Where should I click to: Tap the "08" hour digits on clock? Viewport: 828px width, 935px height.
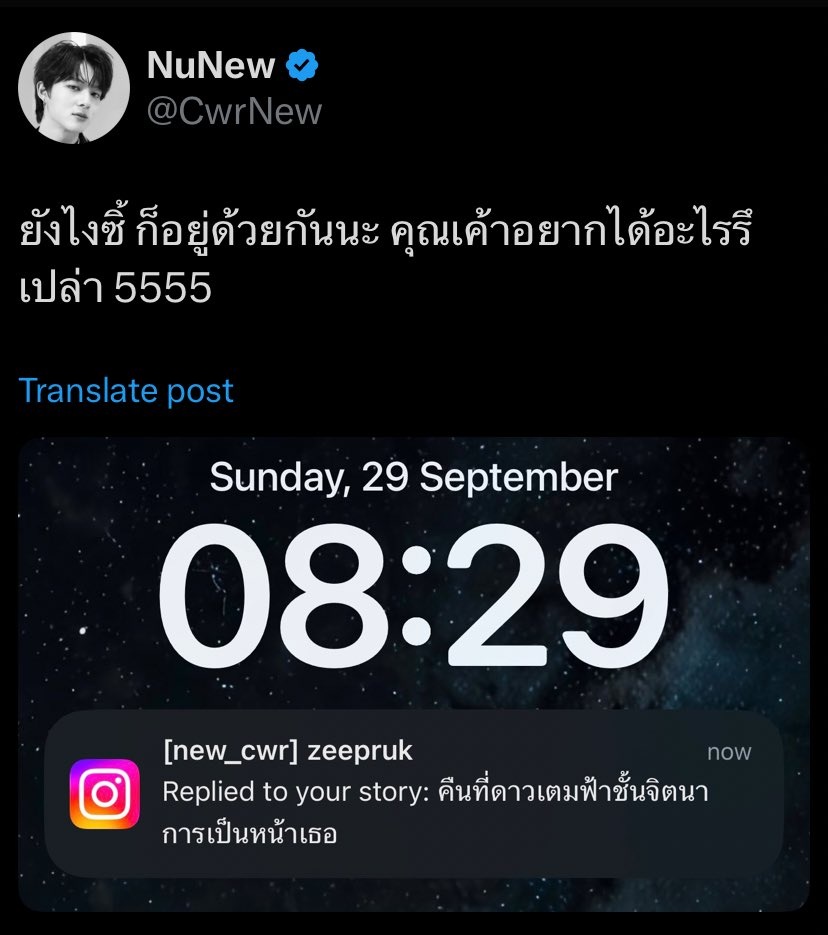[272, 596]
